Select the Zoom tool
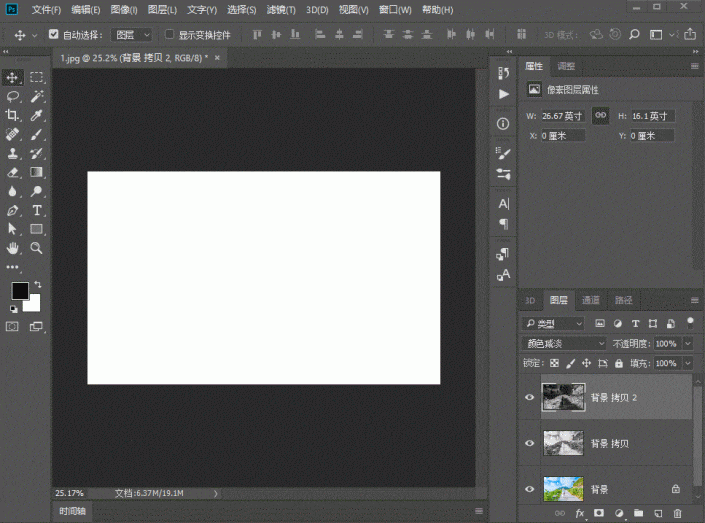 click(37, 248)
